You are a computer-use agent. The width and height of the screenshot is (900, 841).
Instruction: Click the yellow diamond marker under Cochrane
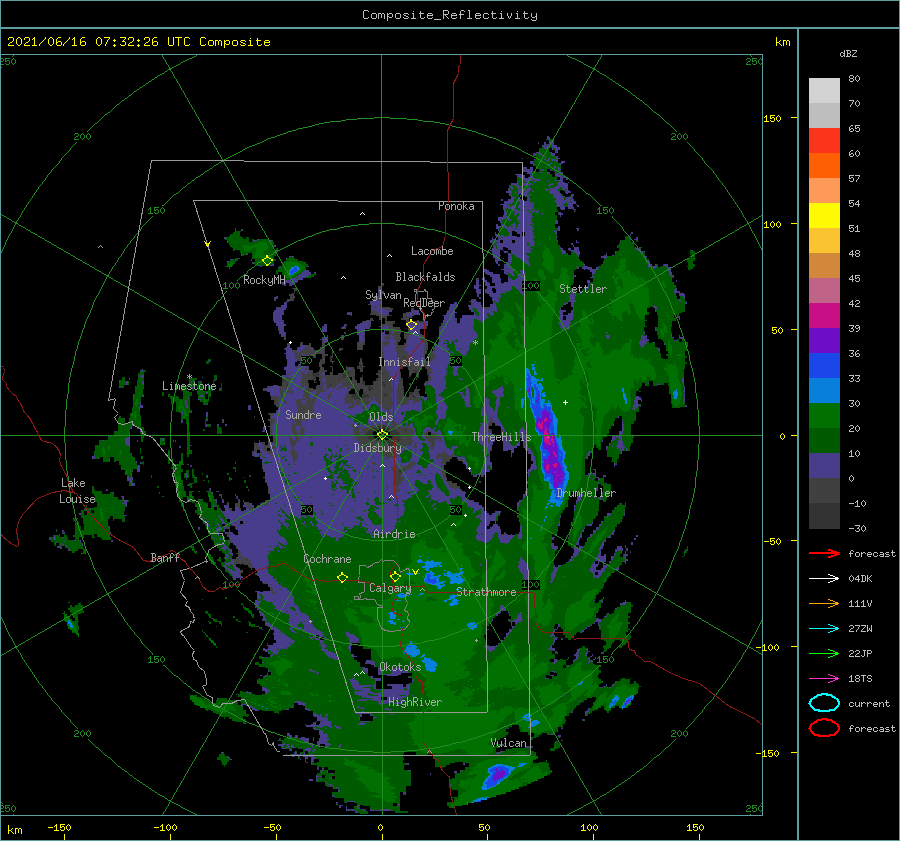(x=342, y=577)
